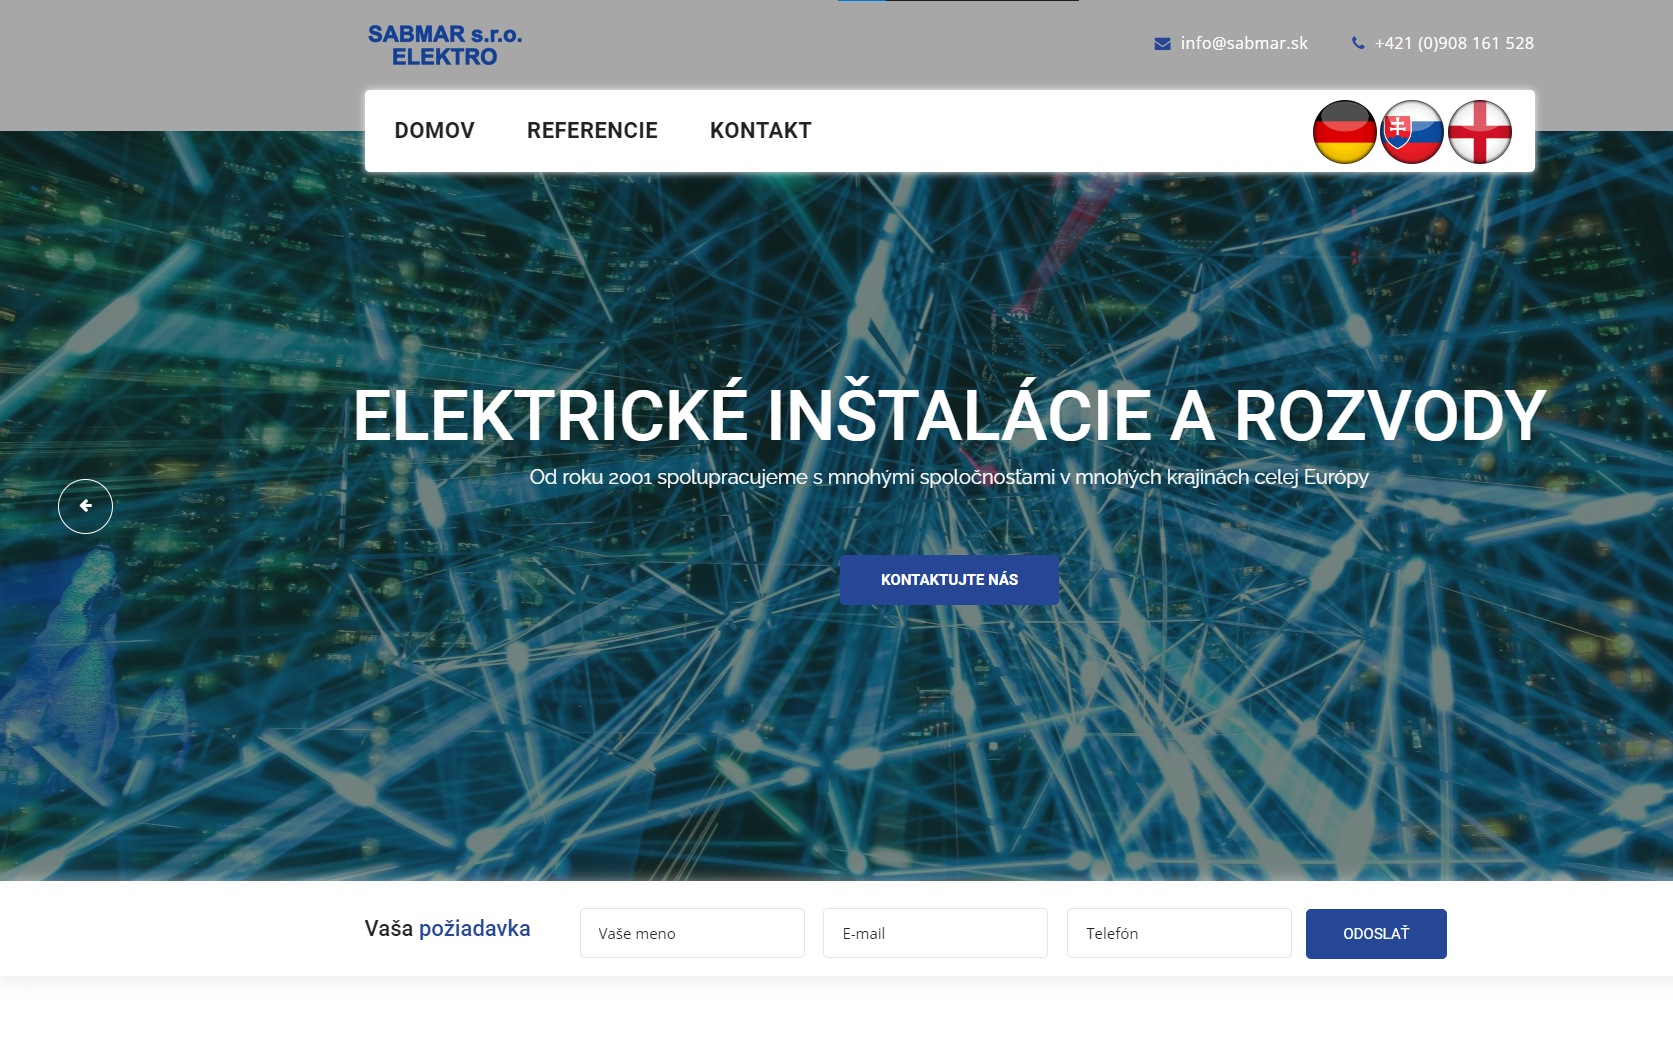Screen dimensions: 1673x1038
Task: Open the DOMOV menu item
Action: coord(434,131)
